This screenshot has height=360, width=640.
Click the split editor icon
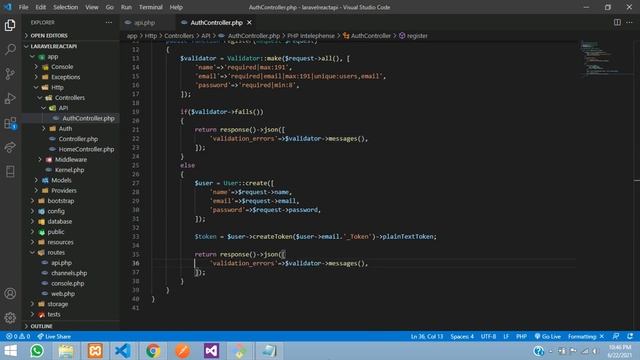pos(617,22)
